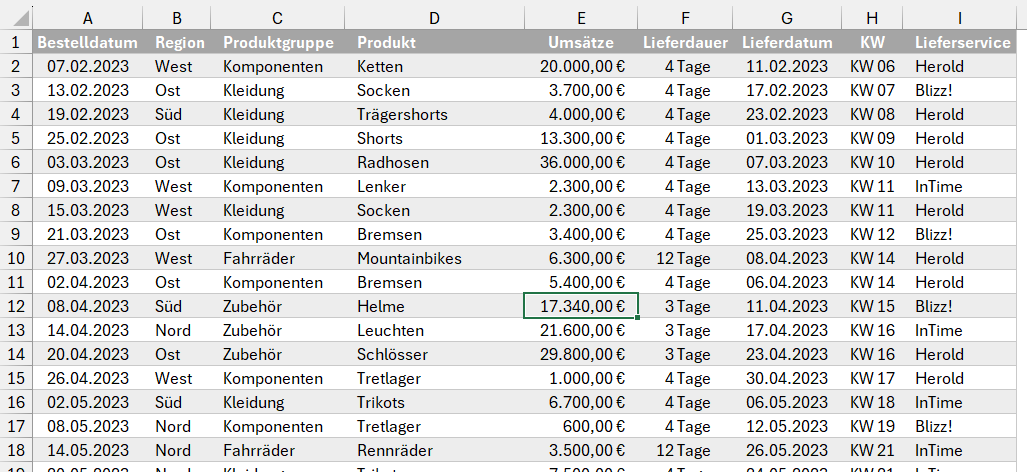Select the Rennräder product cell
The image size is (1027, 472).
tap(435, 450)
